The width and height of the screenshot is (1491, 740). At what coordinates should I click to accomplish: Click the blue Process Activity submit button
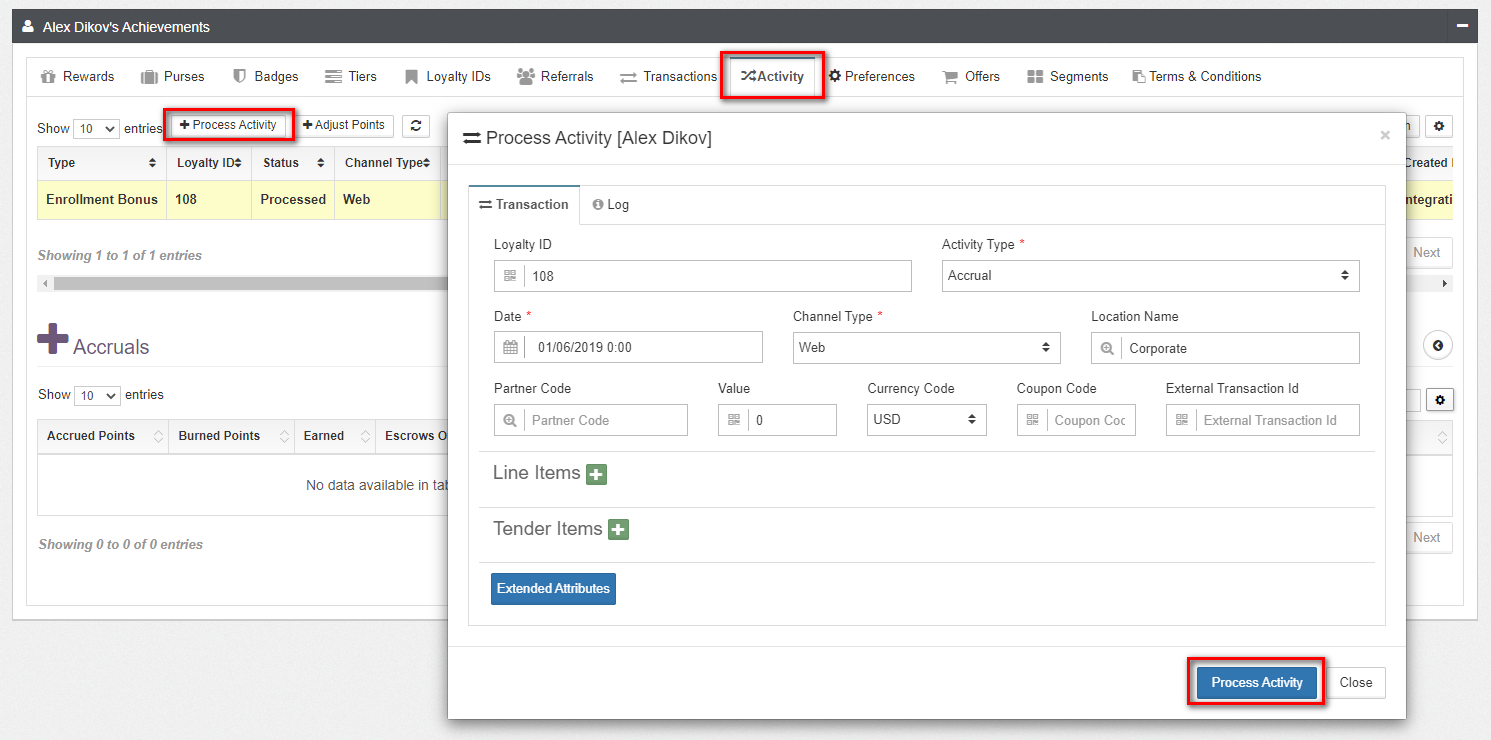coord(1256,683)
